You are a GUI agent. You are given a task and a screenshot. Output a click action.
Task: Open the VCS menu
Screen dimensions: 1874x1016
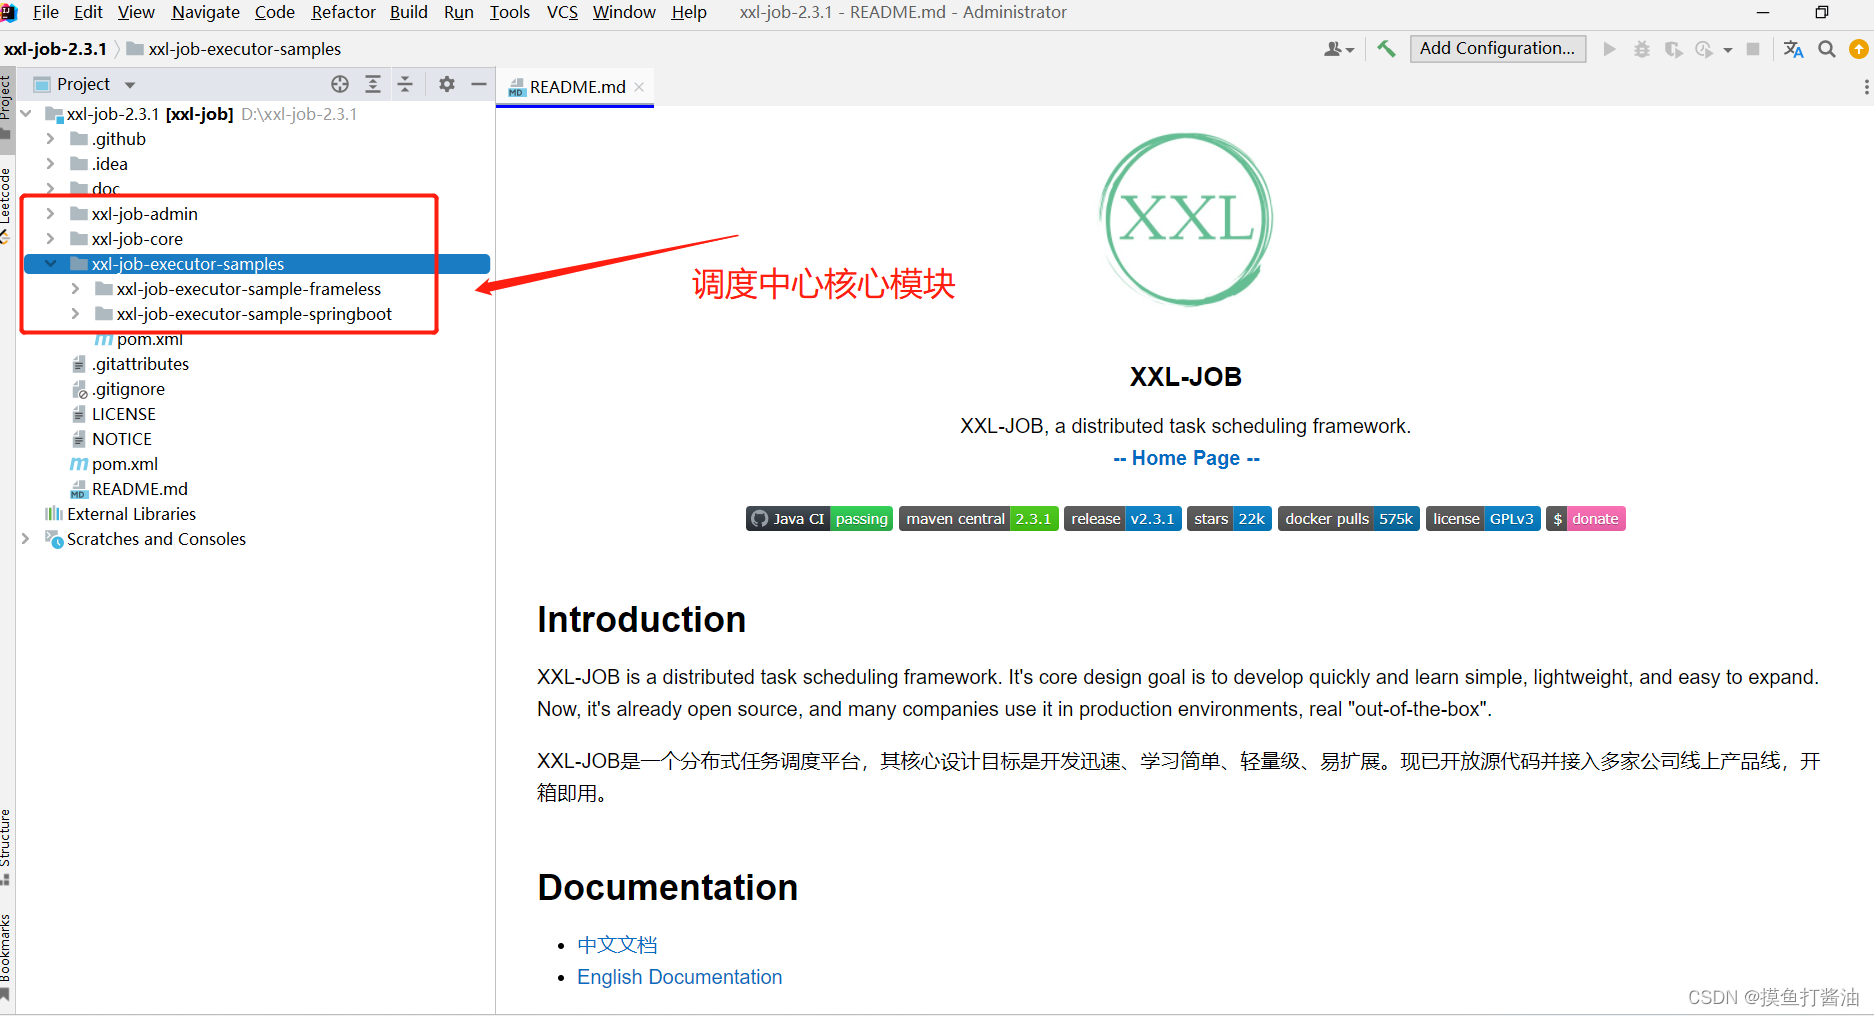(563, 12)
